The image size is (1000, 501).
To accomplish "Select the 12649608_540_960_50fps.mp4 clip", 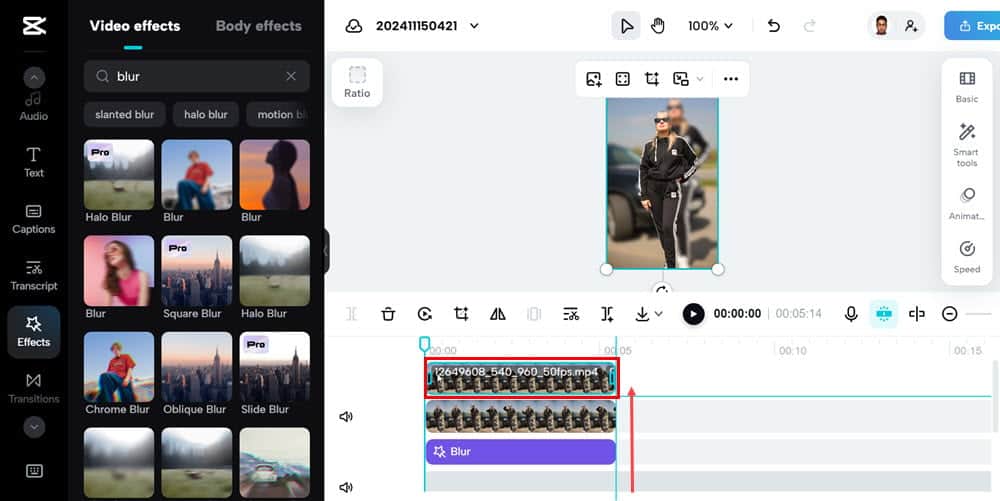I will (520, 378).
